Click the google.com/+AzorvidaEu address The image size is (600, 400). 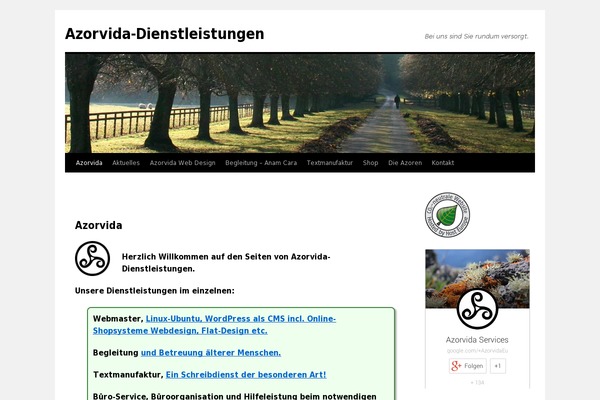(477, 351)
